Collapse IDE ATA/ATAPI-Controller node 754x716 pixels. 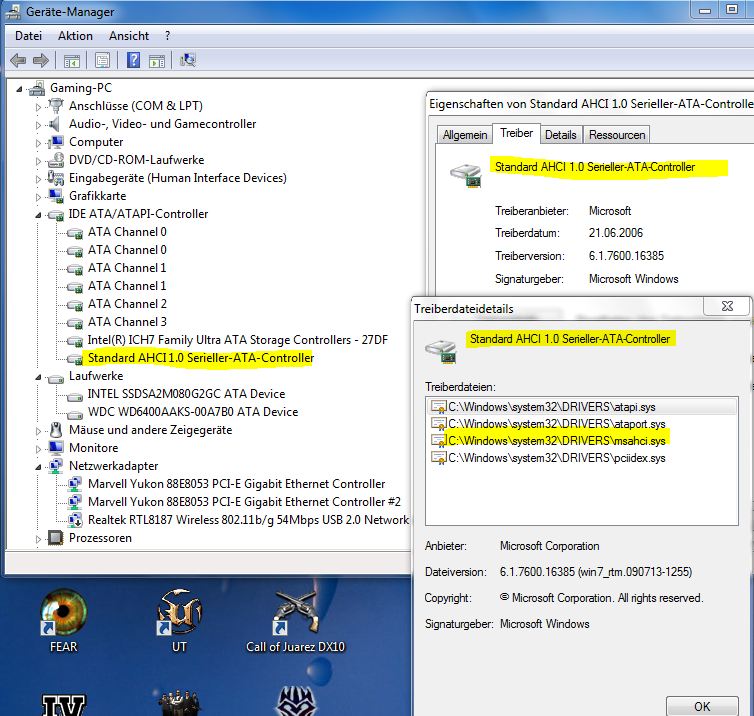click(38, 215)
